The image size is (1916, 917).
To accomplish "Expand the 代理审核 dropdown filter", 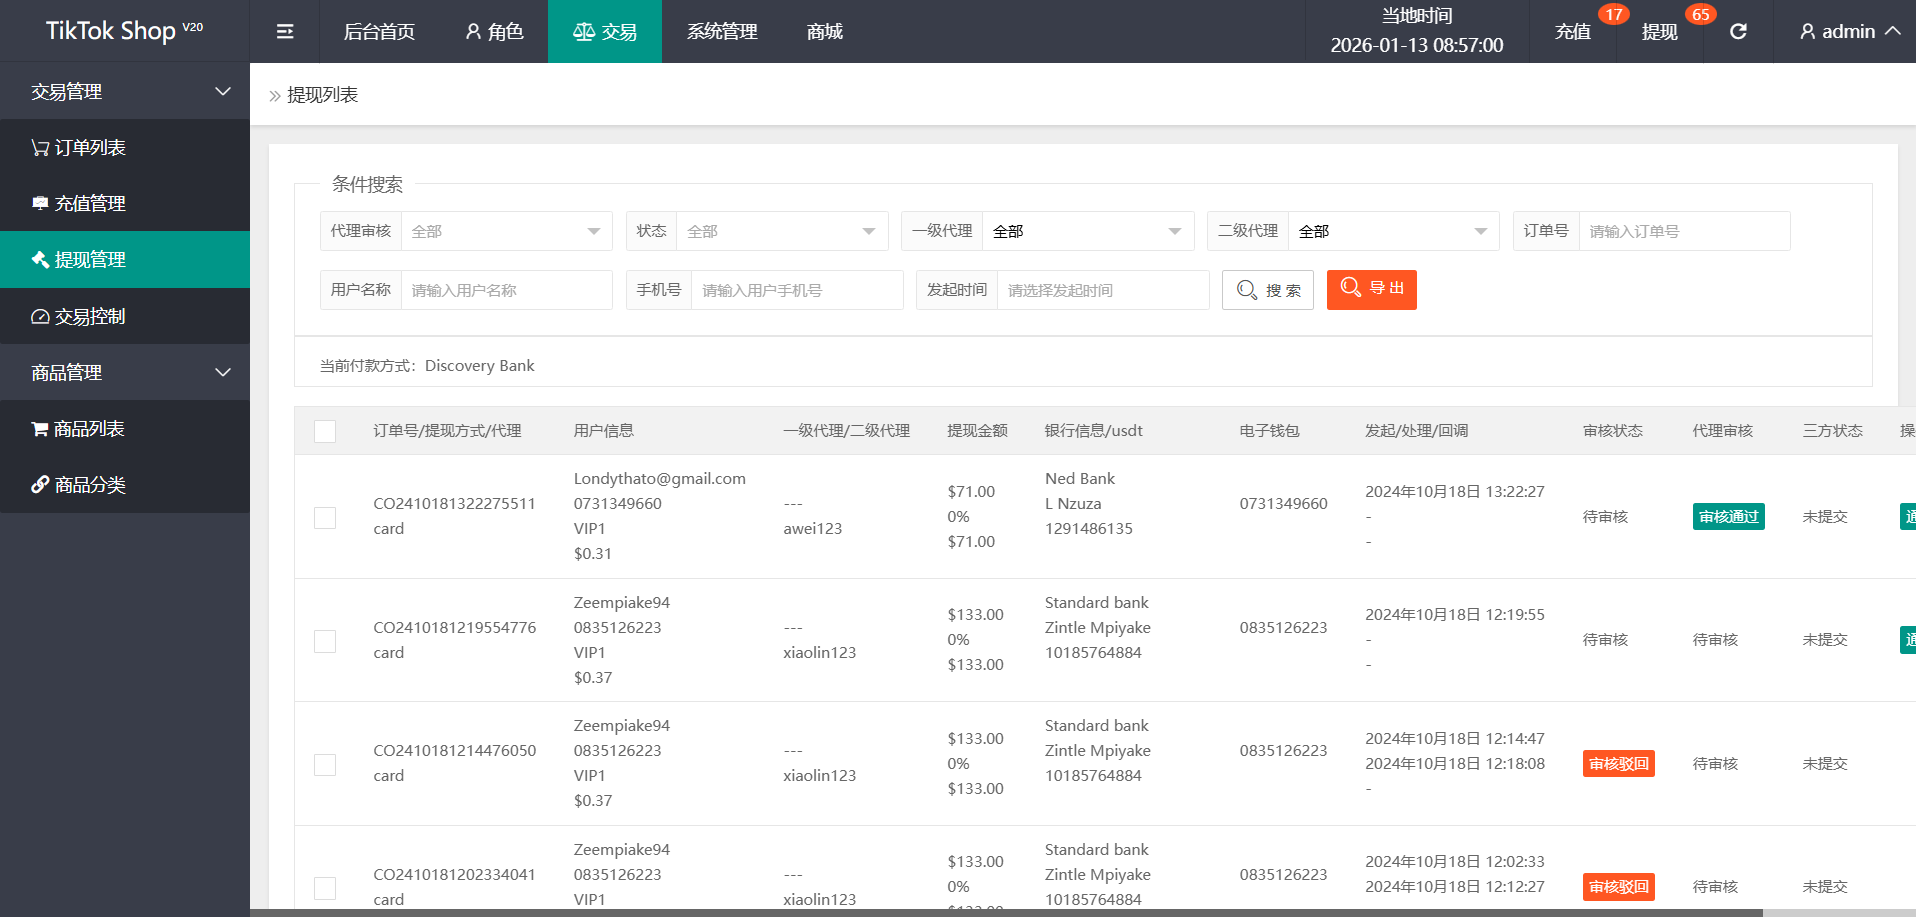I will [x=506, y=232].
